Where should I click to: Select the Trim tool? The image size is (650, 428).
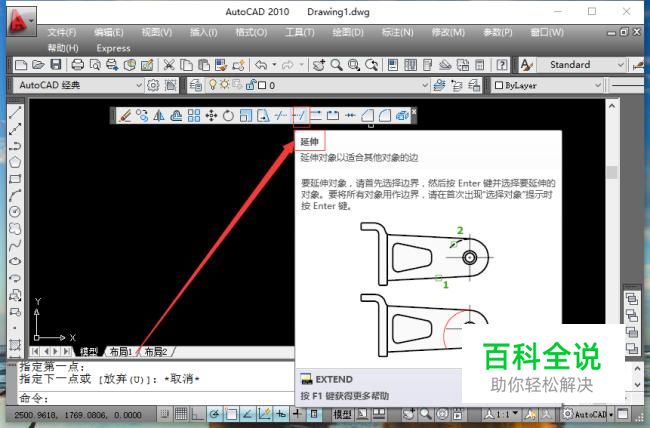point(281,115)
